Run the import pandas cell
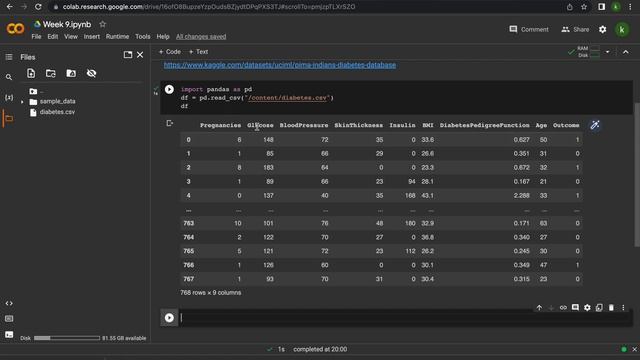 tap(169, 89)
